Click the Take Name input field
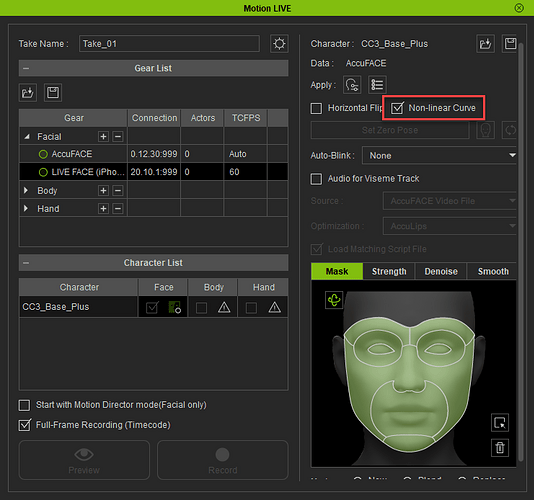This screenshot has height=500, width=534. (x=169, y=44)
